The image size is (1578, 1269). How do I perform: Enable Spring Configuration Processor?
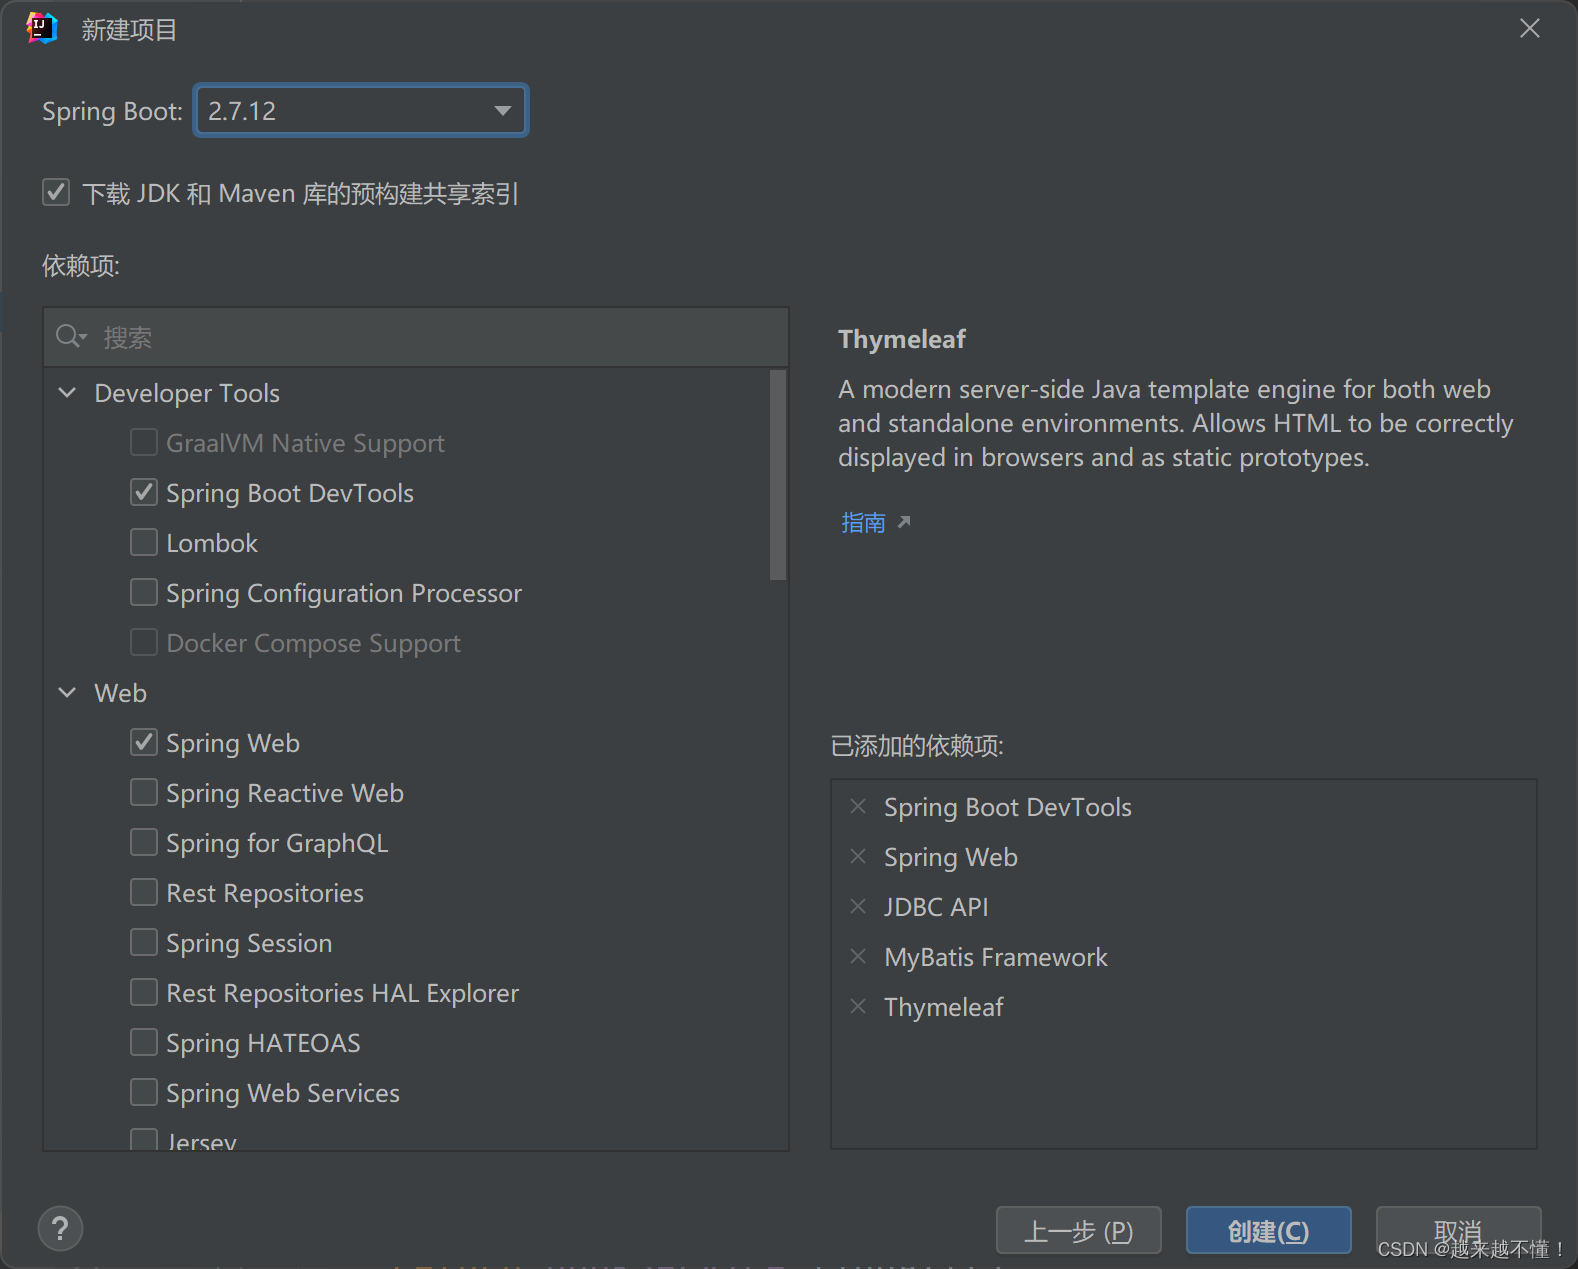pos(144,592)
